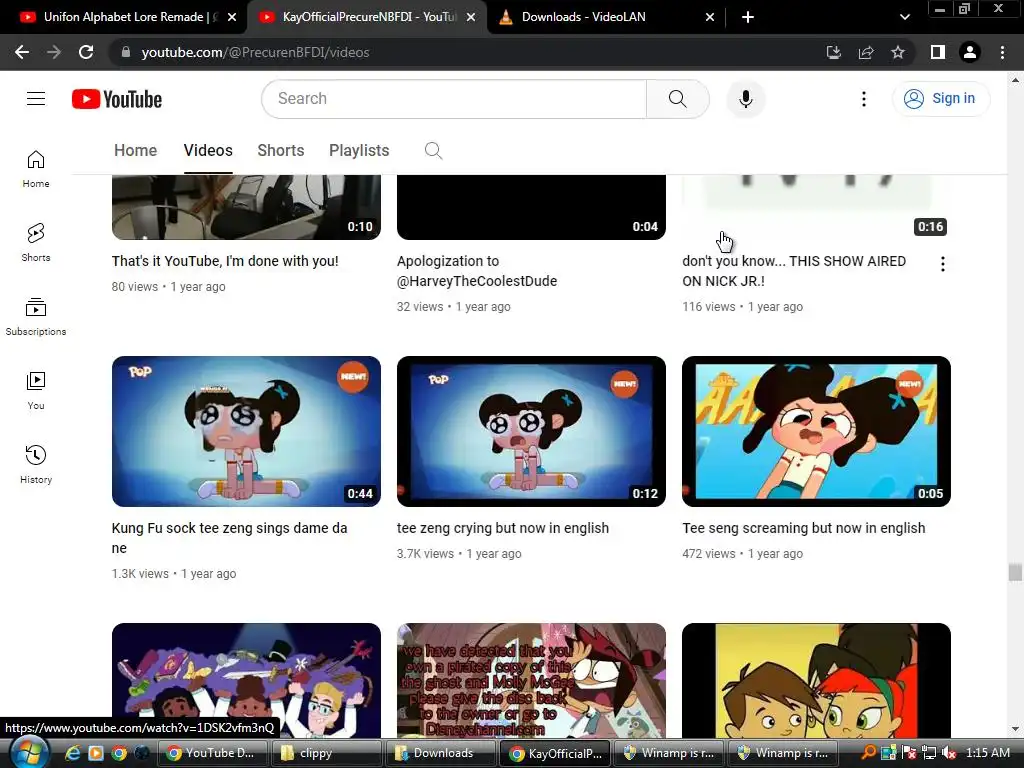Search within channel using magnifier icon

(433, 151)
